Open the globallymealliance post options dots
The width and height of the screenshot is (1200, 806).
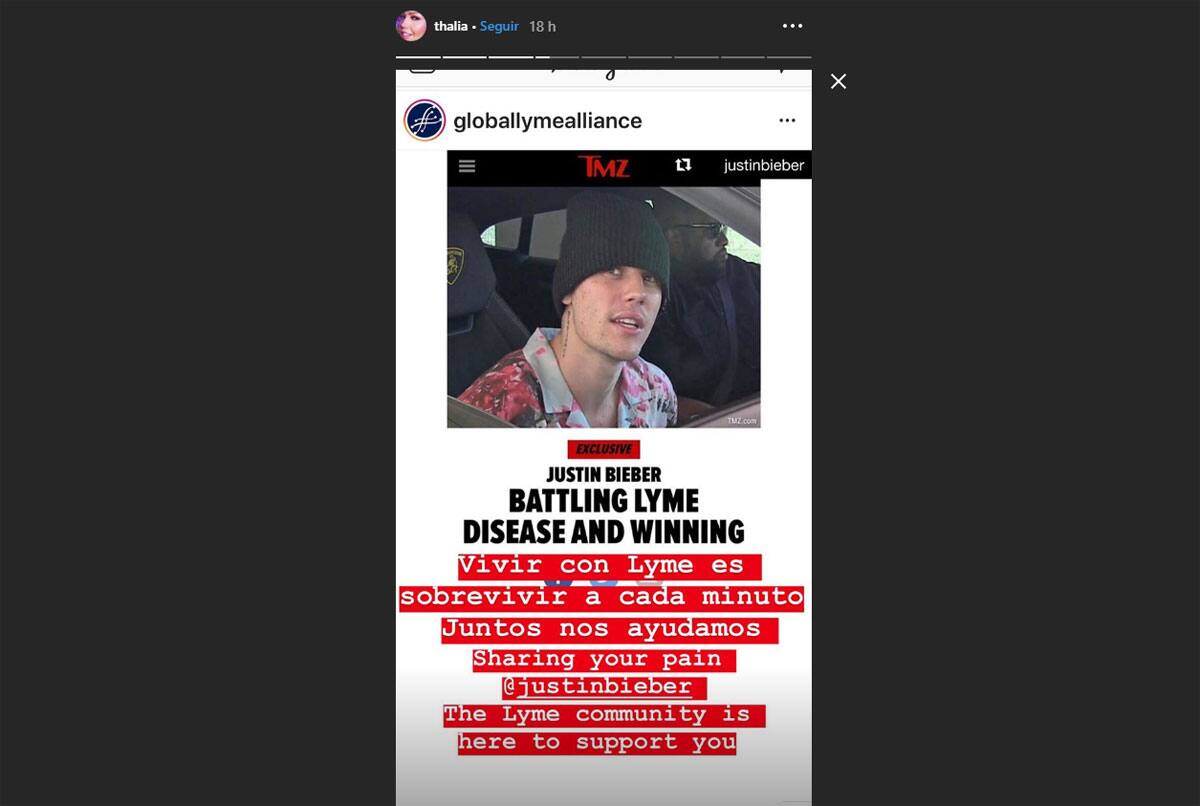click(x=787, y=120)
